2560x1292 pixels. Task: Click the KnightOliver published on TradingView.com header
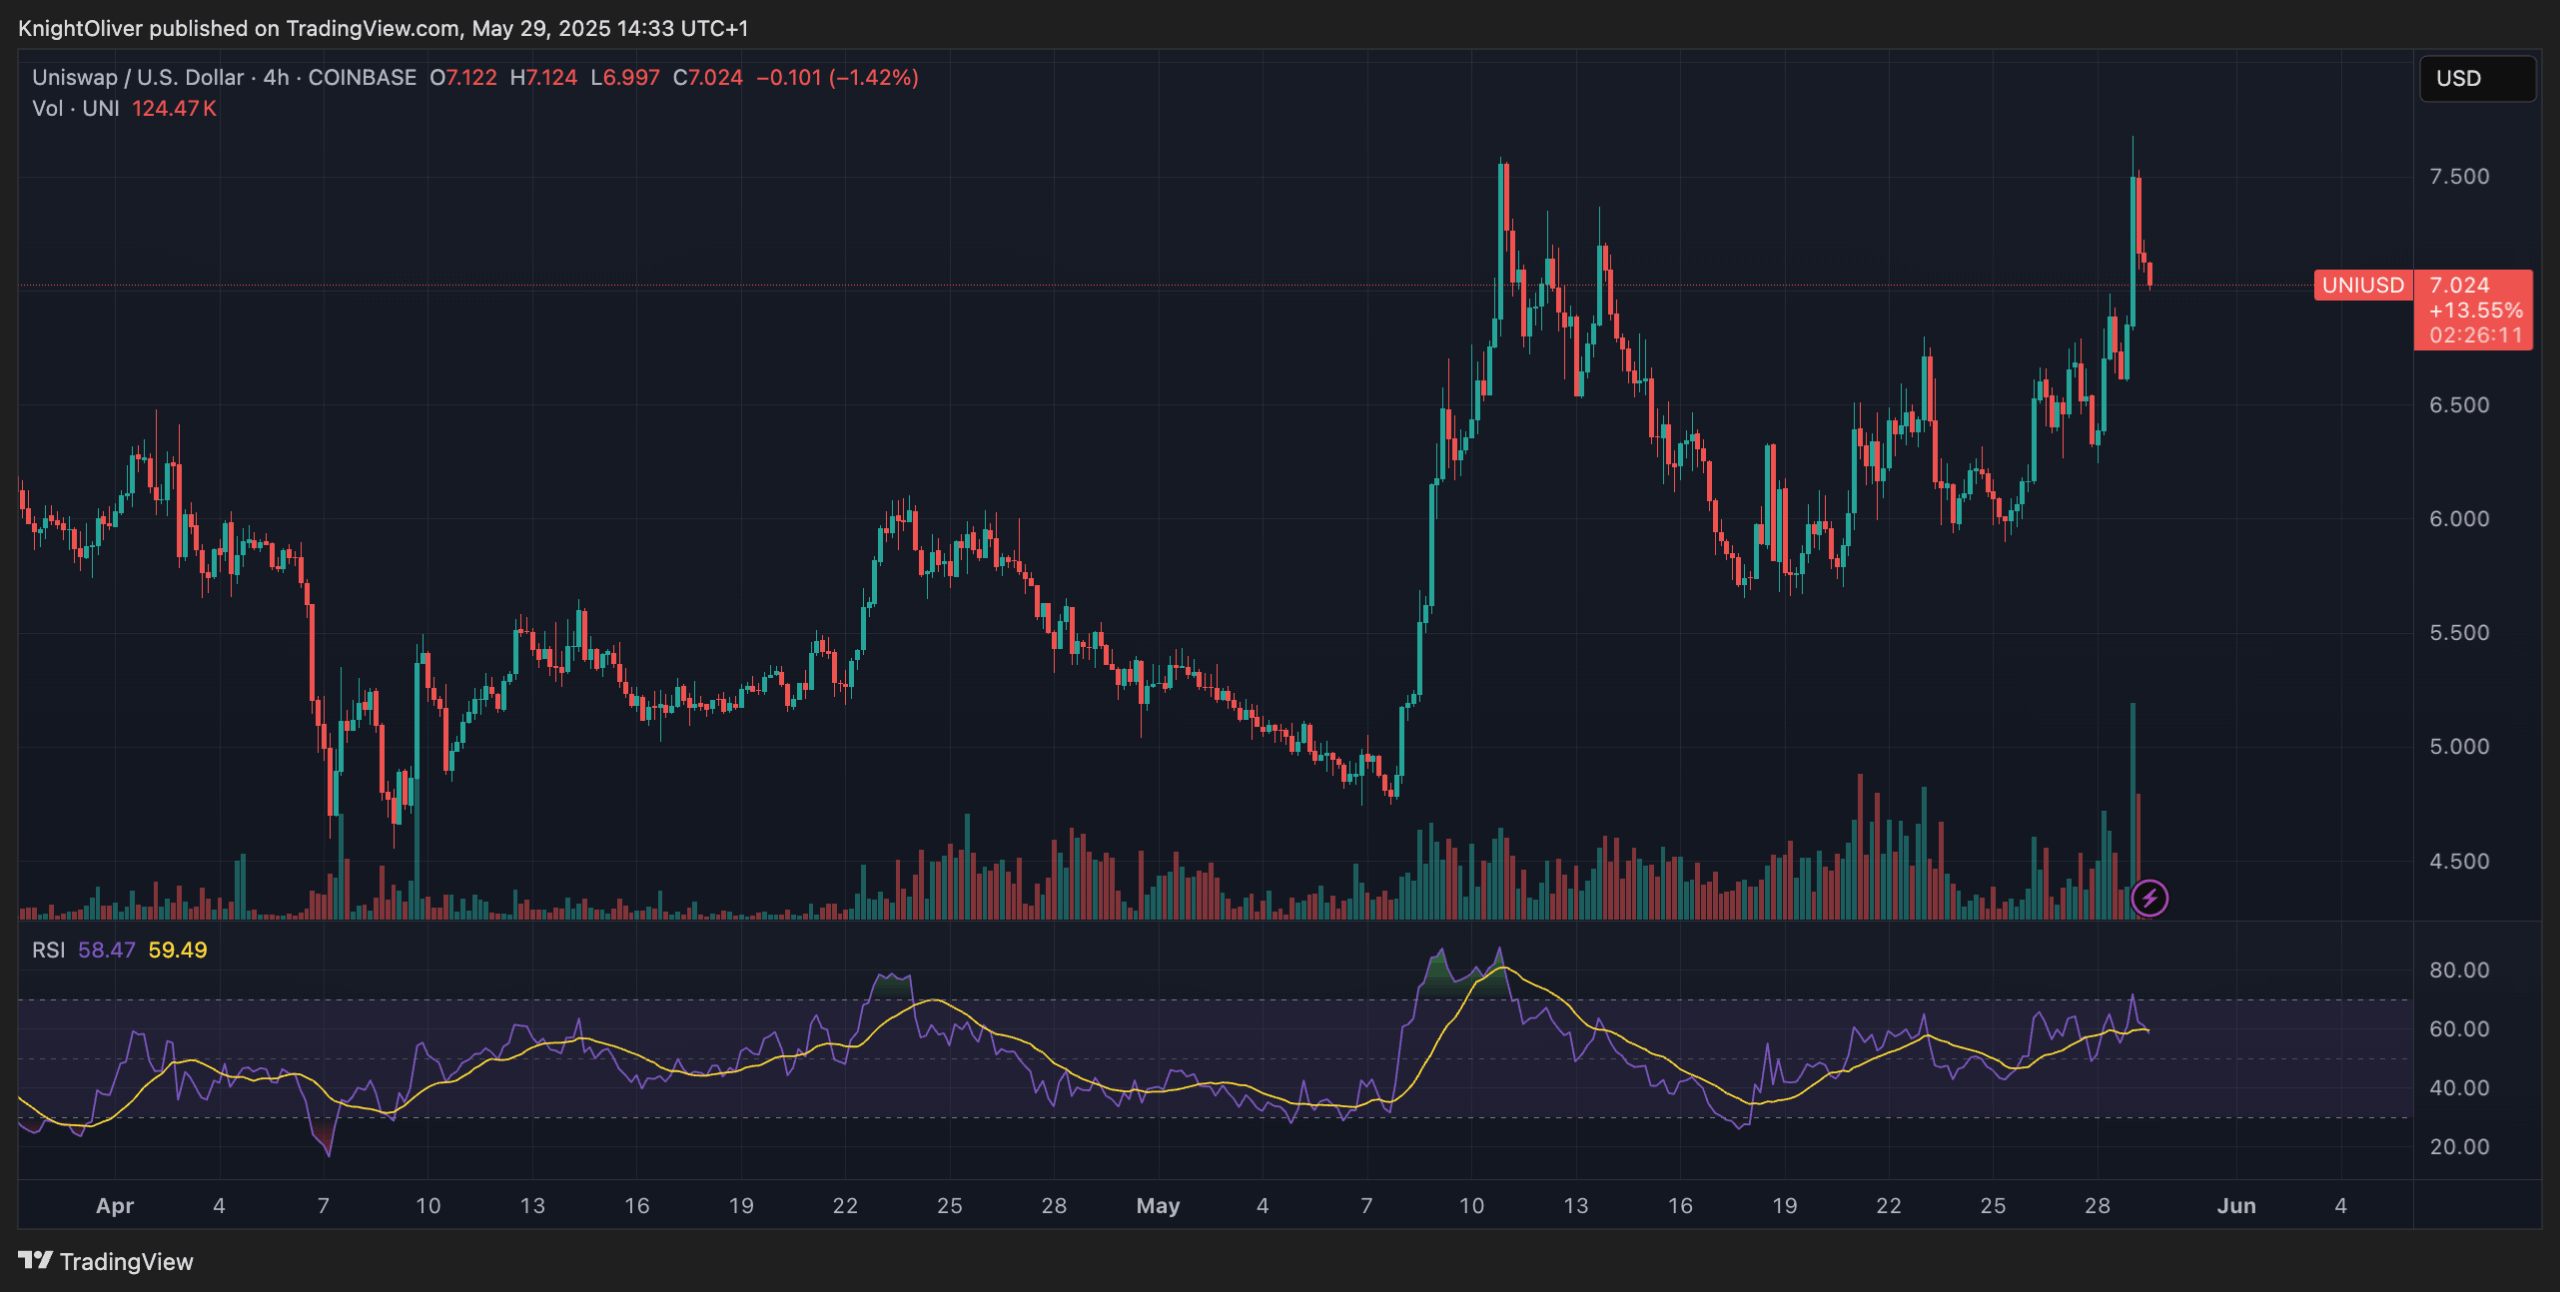[x=383, y=28]
